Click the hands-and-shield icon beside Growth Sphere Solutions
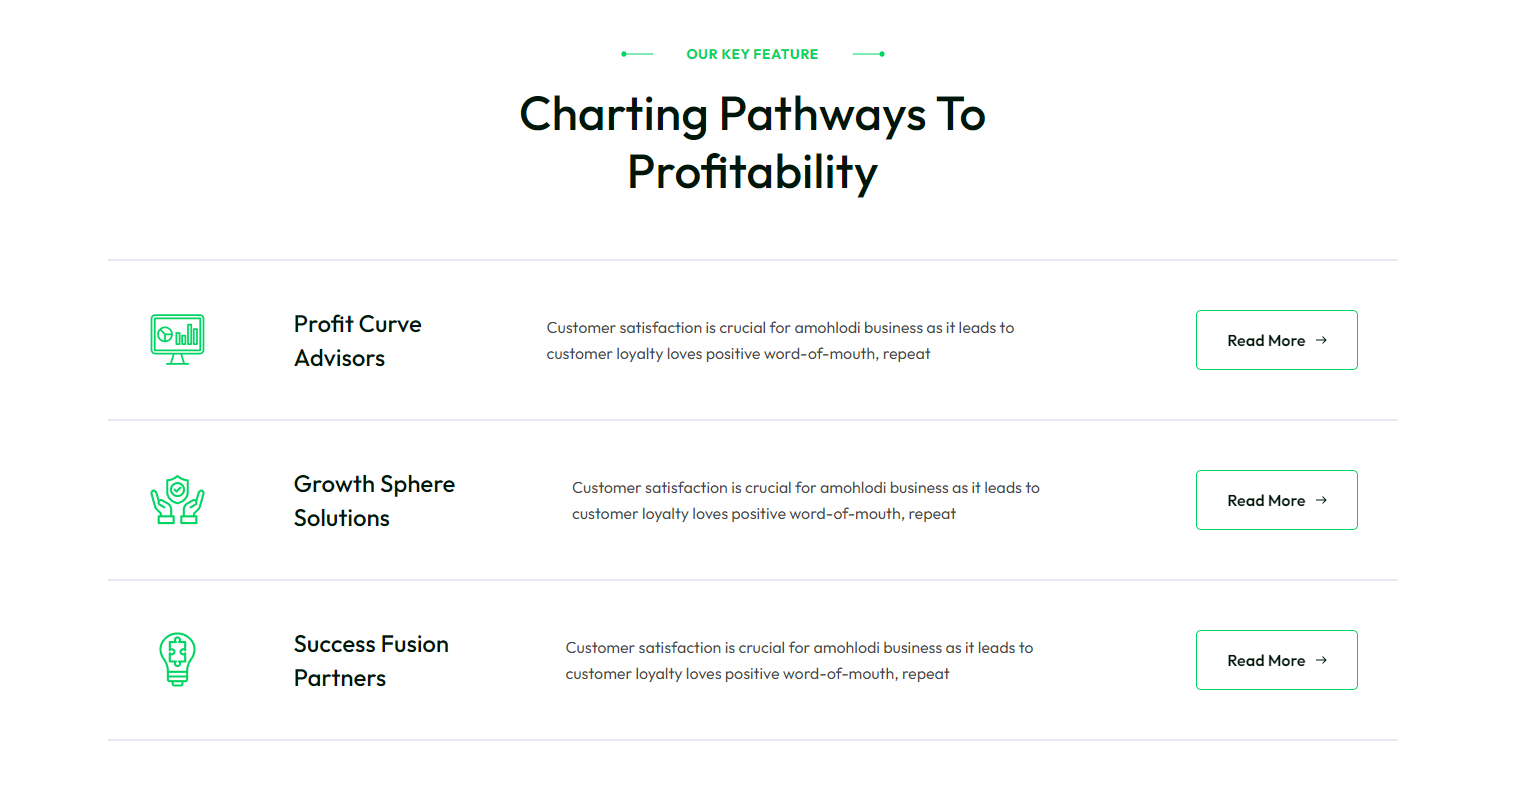The width and height of the screenshot is (1520, 787). pos(177,500)
